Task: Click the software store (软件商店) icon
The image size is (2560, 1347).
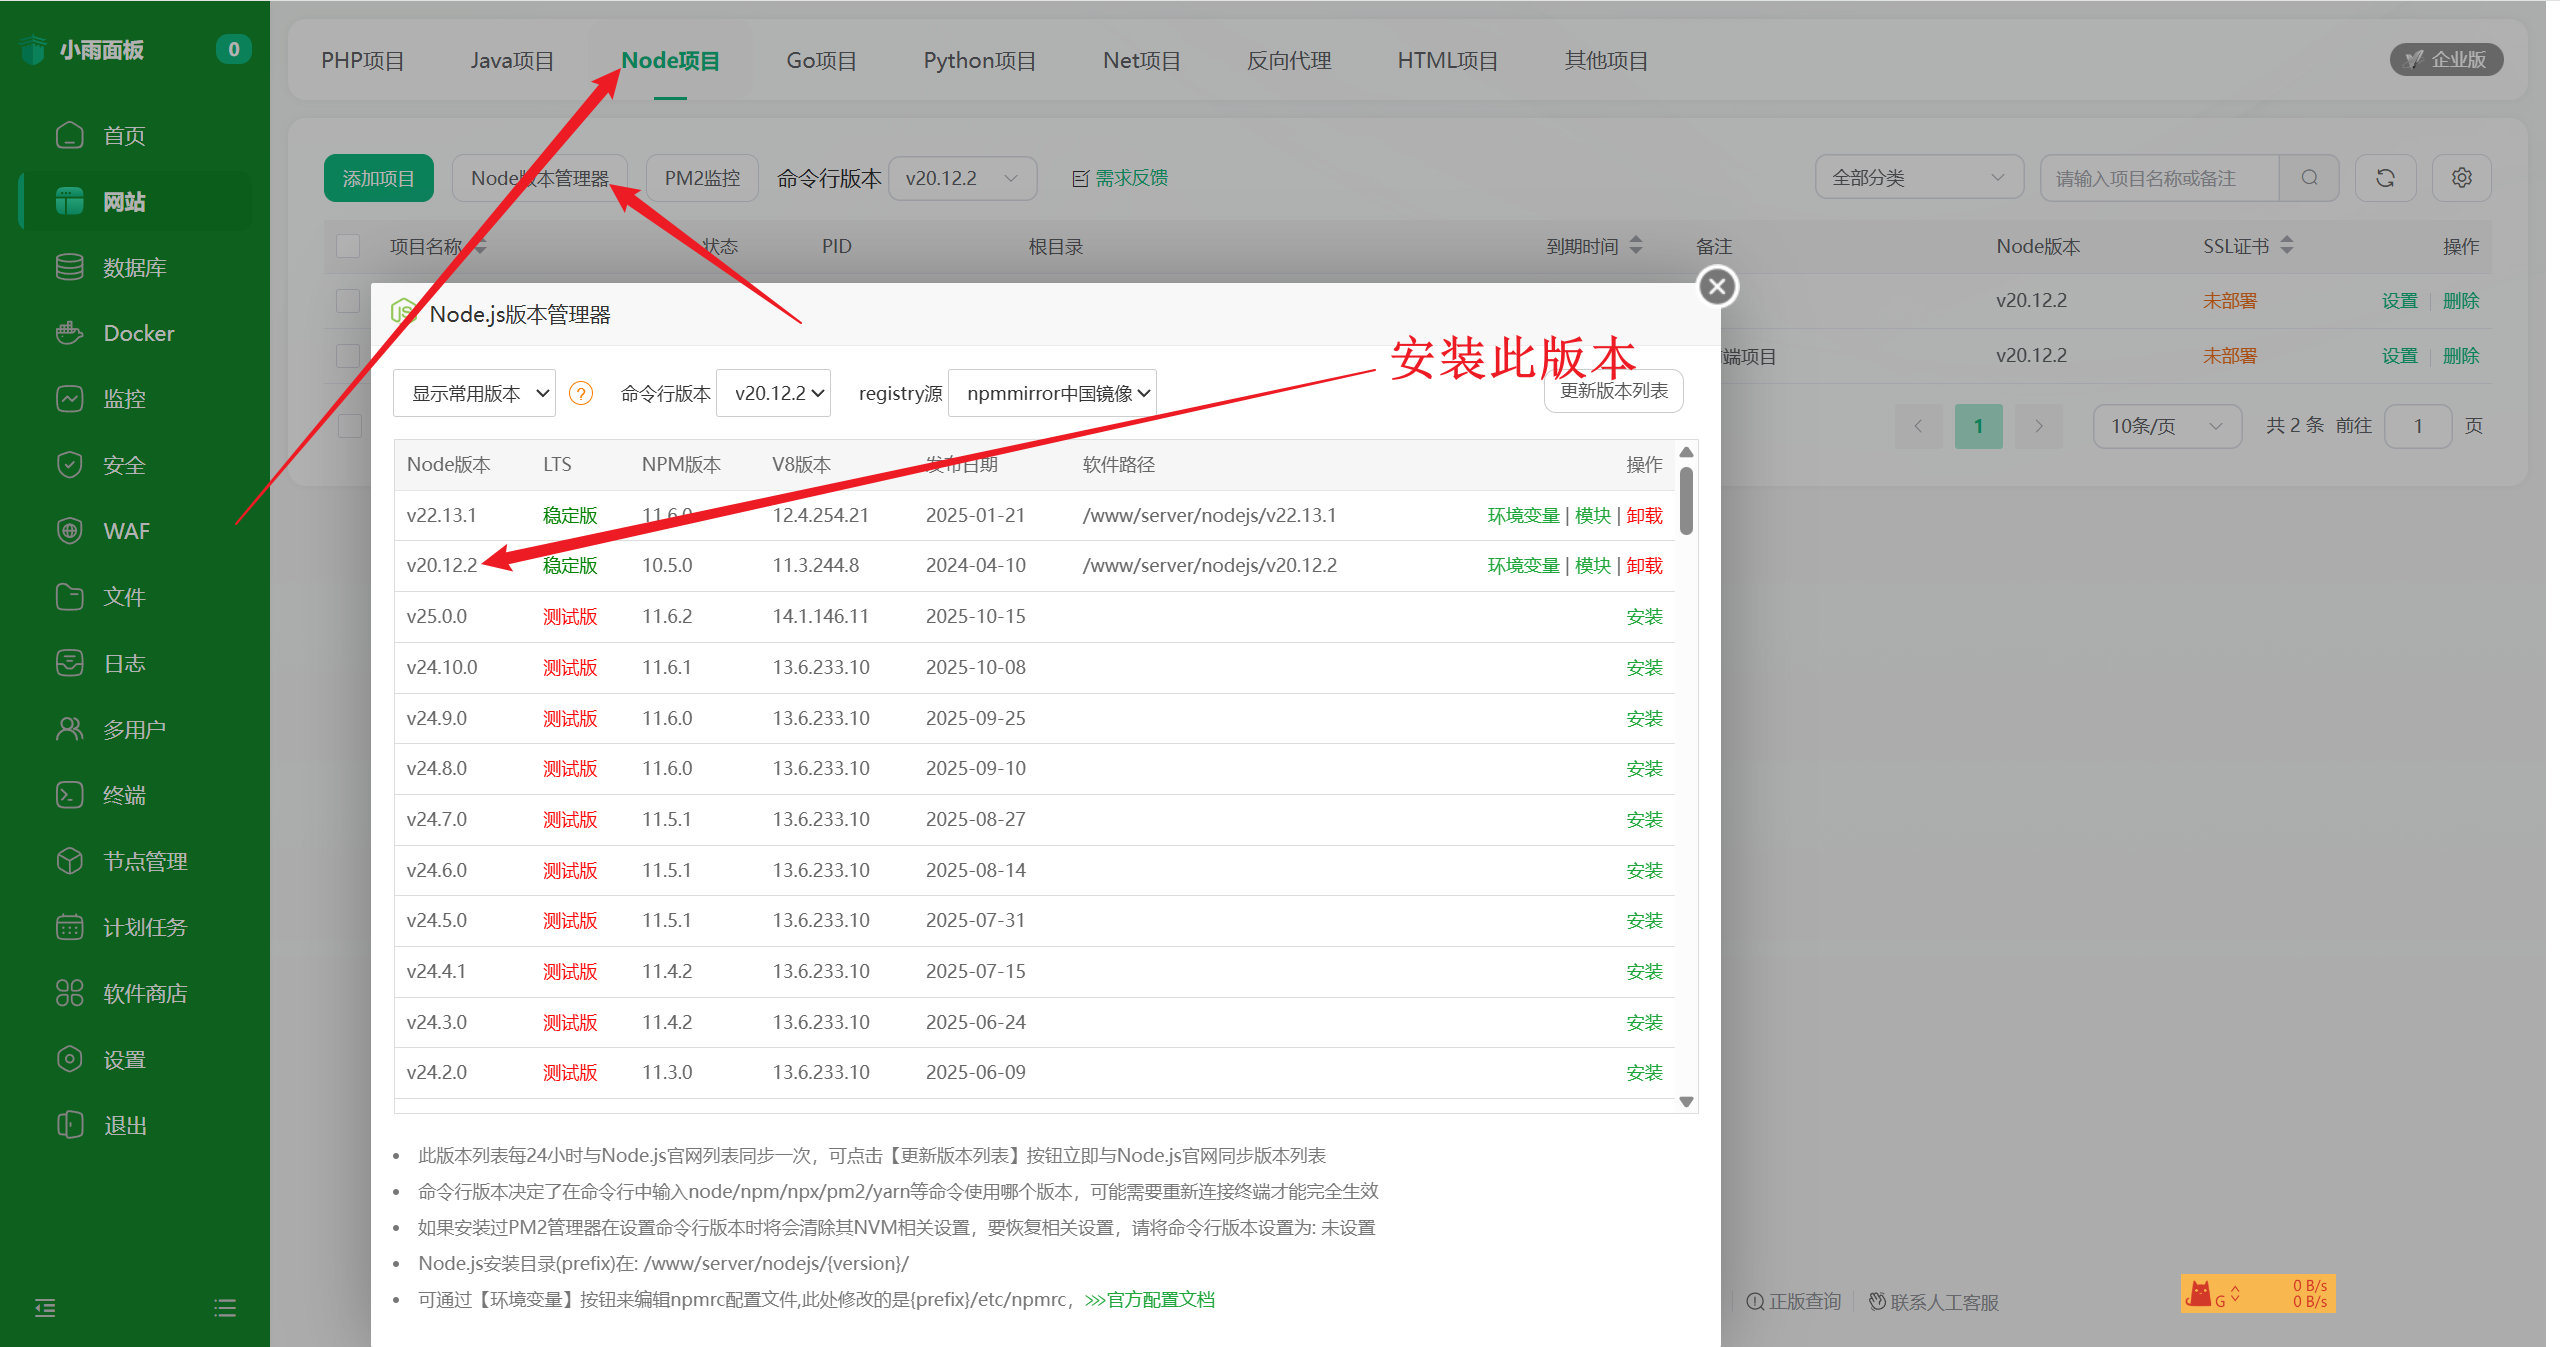Action: [69, 993]
